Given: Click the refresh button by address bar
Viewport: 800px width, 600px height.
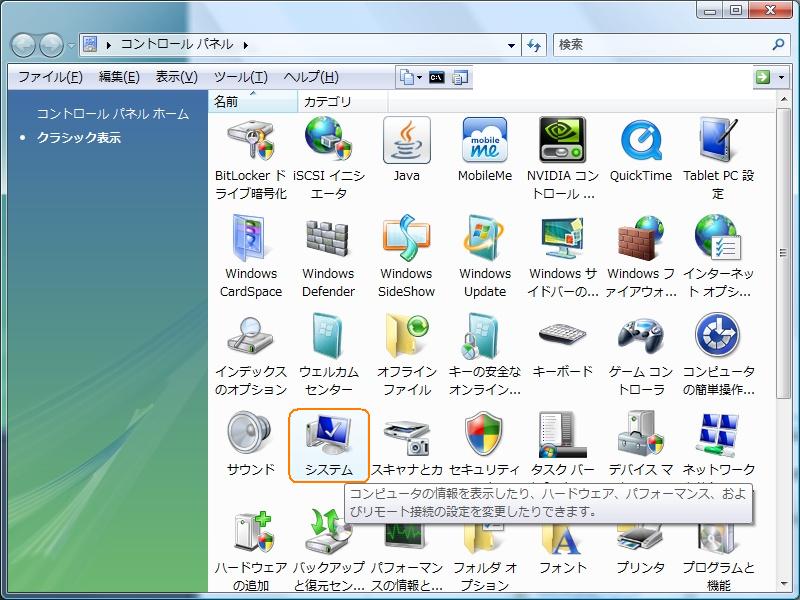Looking at the screenshot, I should click(534, 45).
